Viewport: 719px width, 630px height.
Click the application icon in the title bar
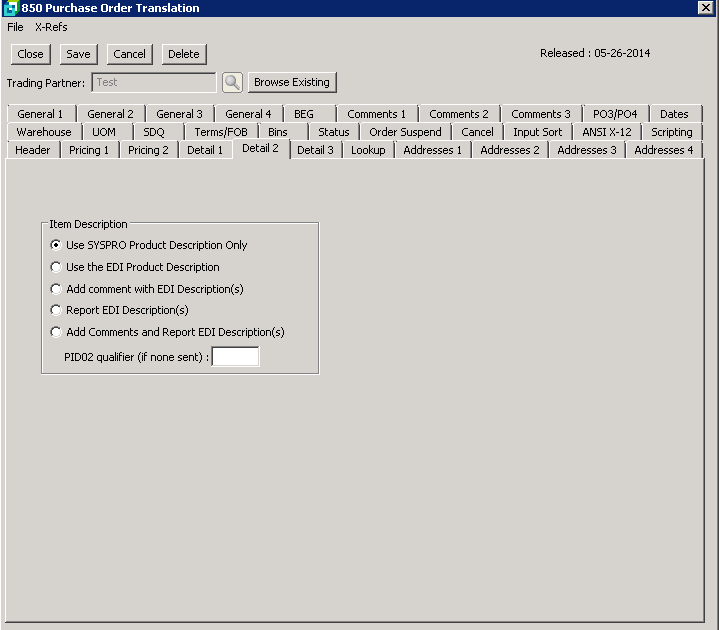point(11,8)
